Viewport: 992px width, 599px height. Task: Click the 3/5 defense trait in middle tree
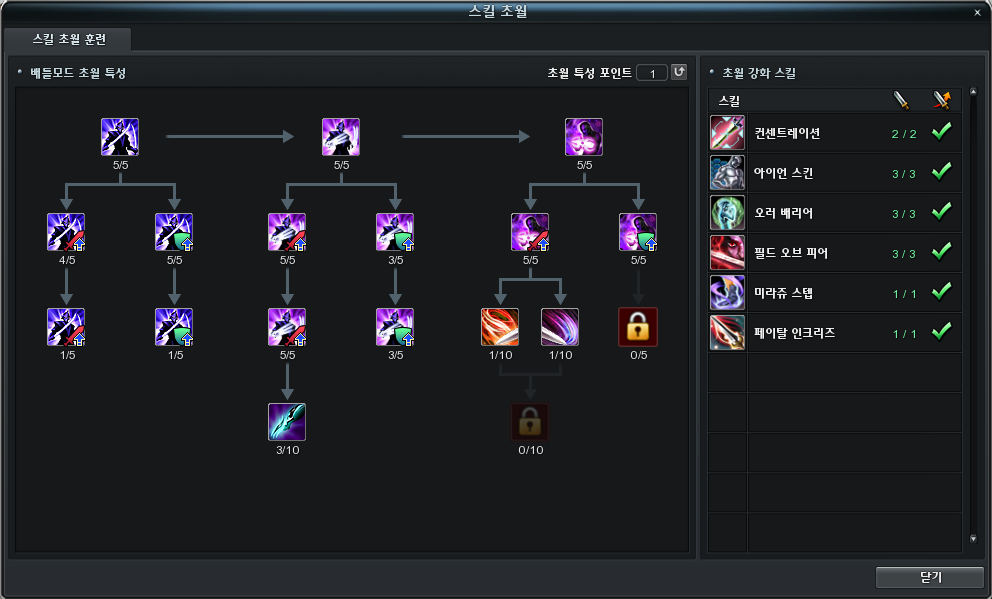pos(395,232)
